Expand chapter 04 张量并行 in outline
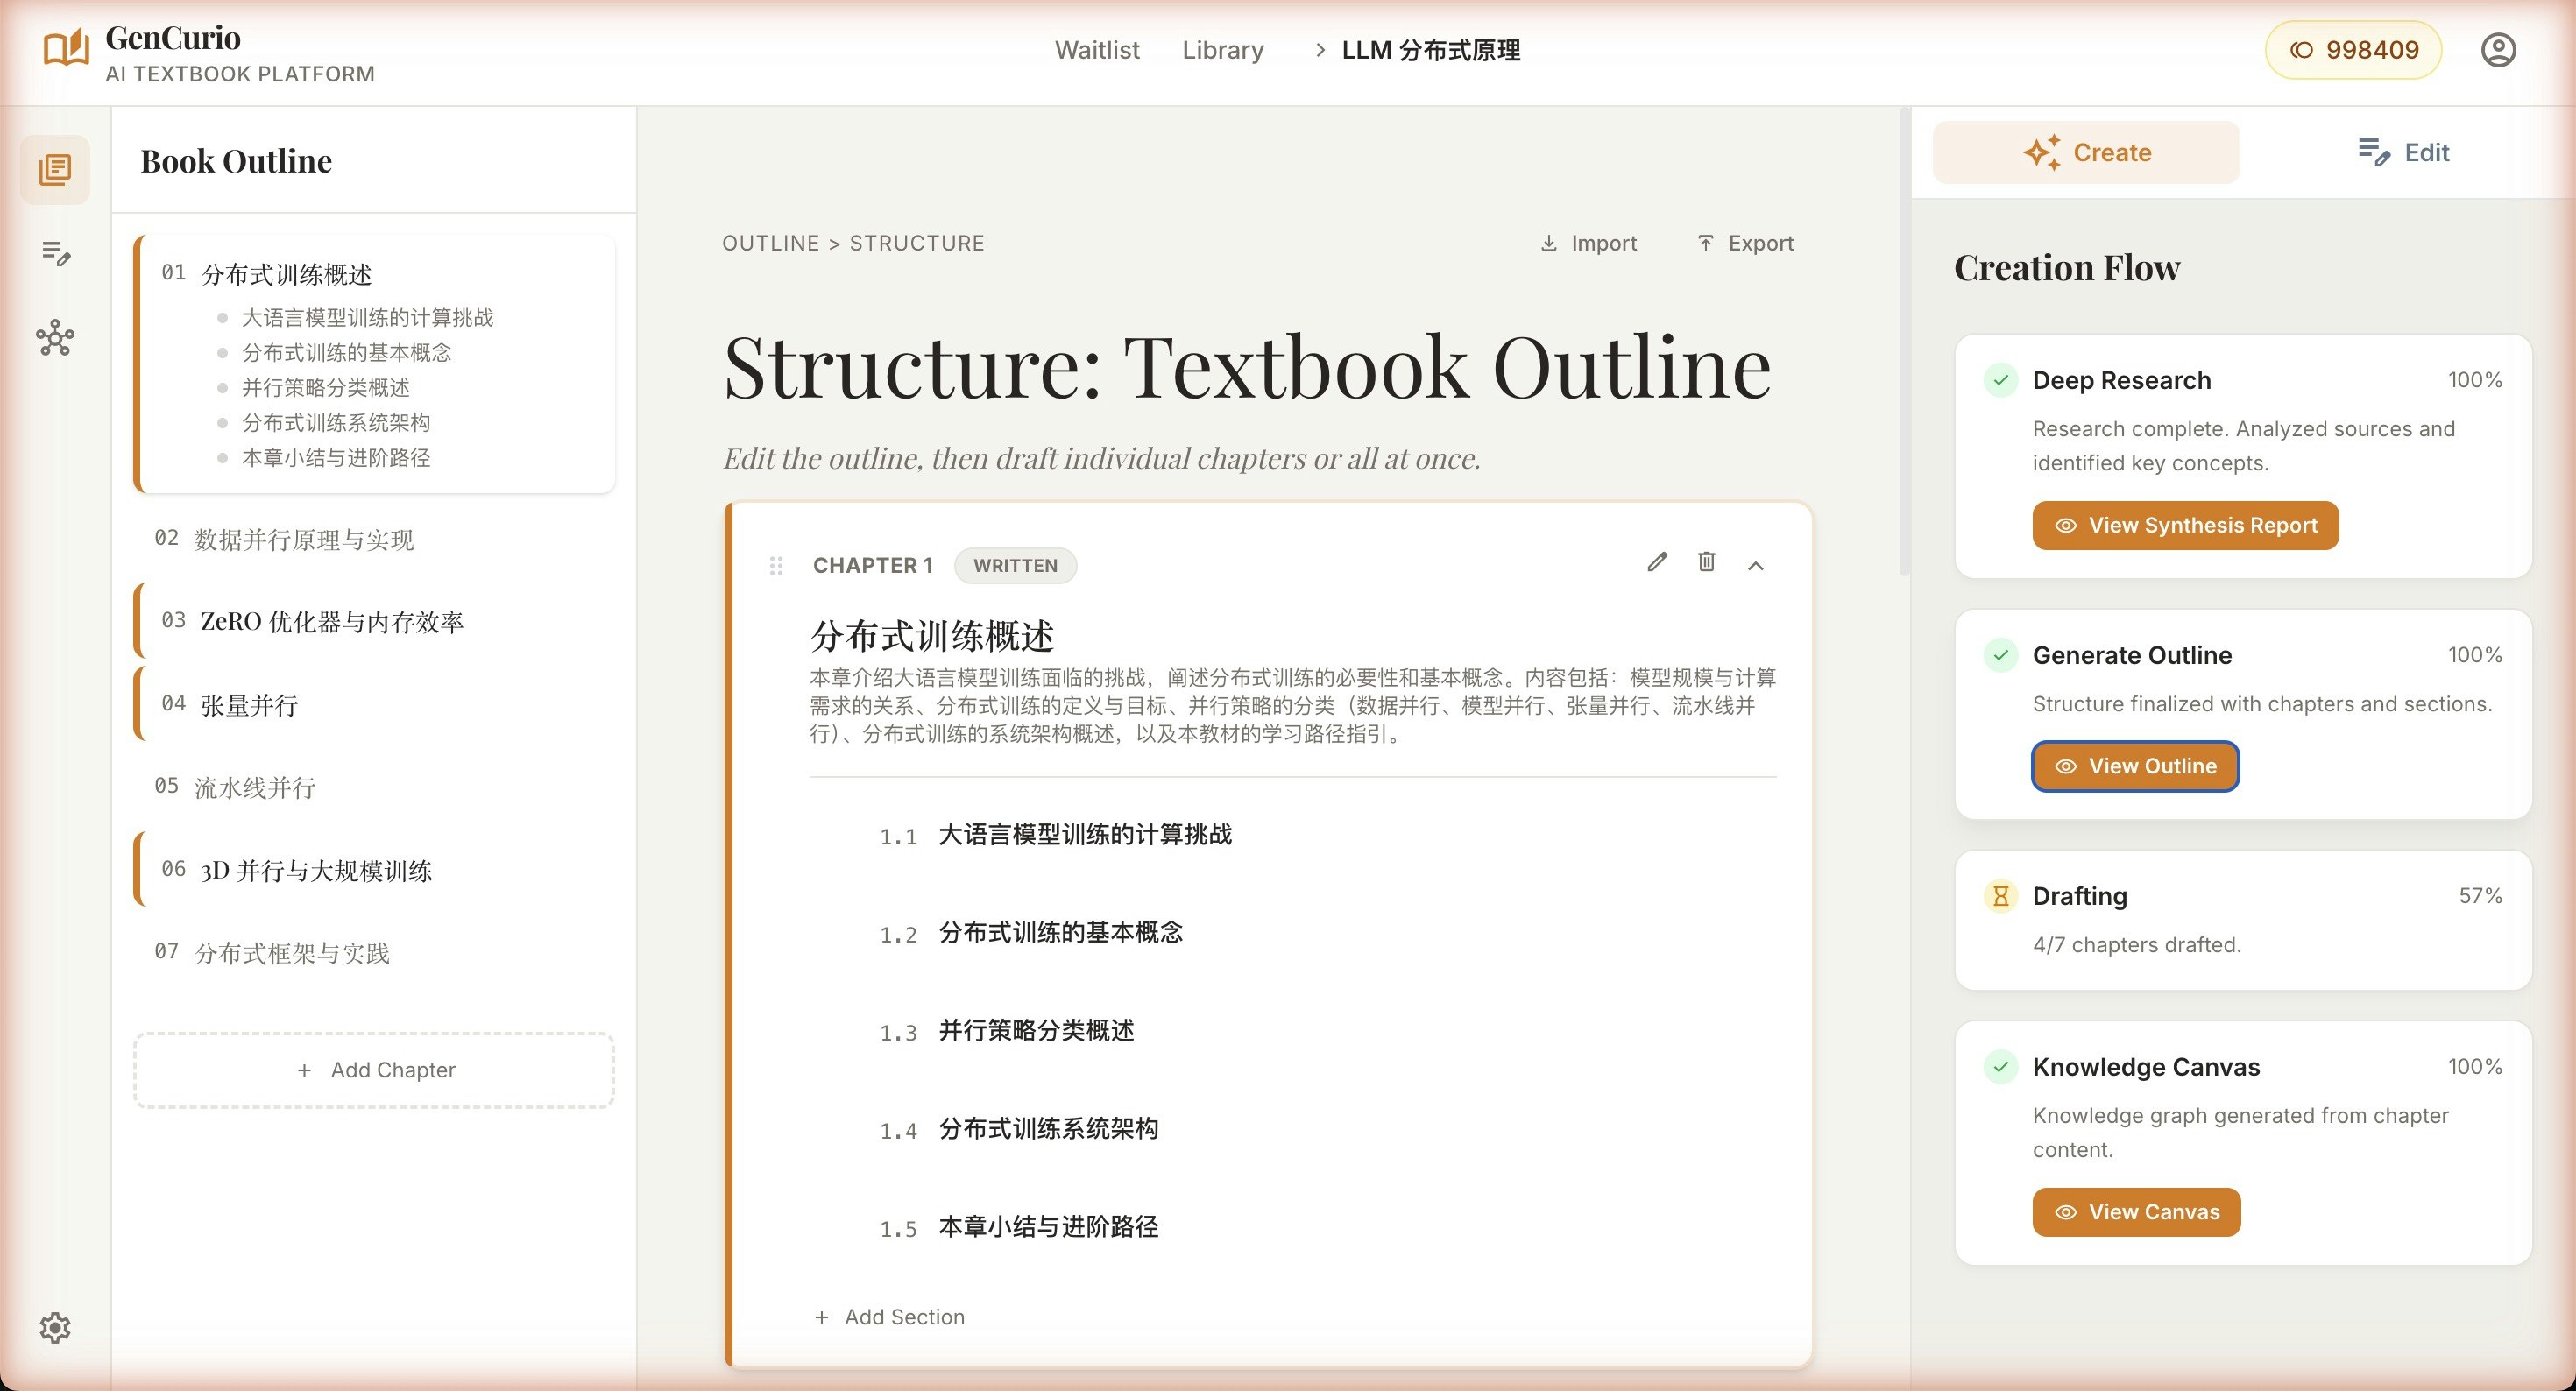 pyautogui.click(x=248, y=705)
